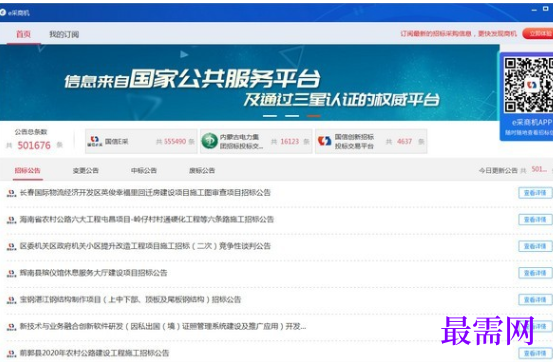Click the 555490 count on 国信E采 card
Viewport: 553px width, 362px height.
[175, 141]
